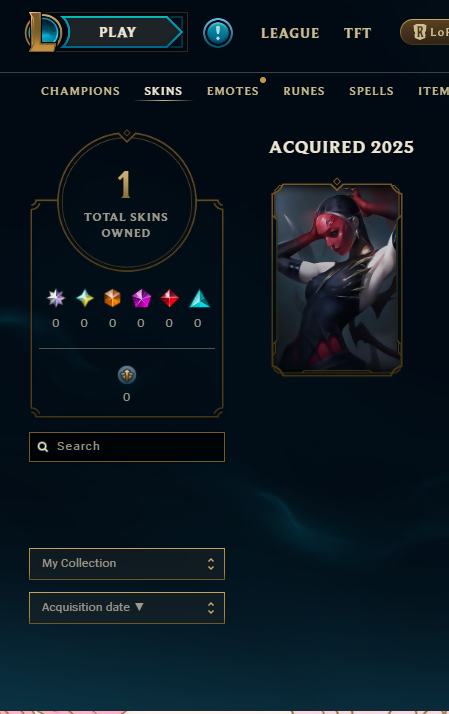Select the magenta Epic gem icon
The height and width of the screenshot is (714, 449).
coord(141,298)
